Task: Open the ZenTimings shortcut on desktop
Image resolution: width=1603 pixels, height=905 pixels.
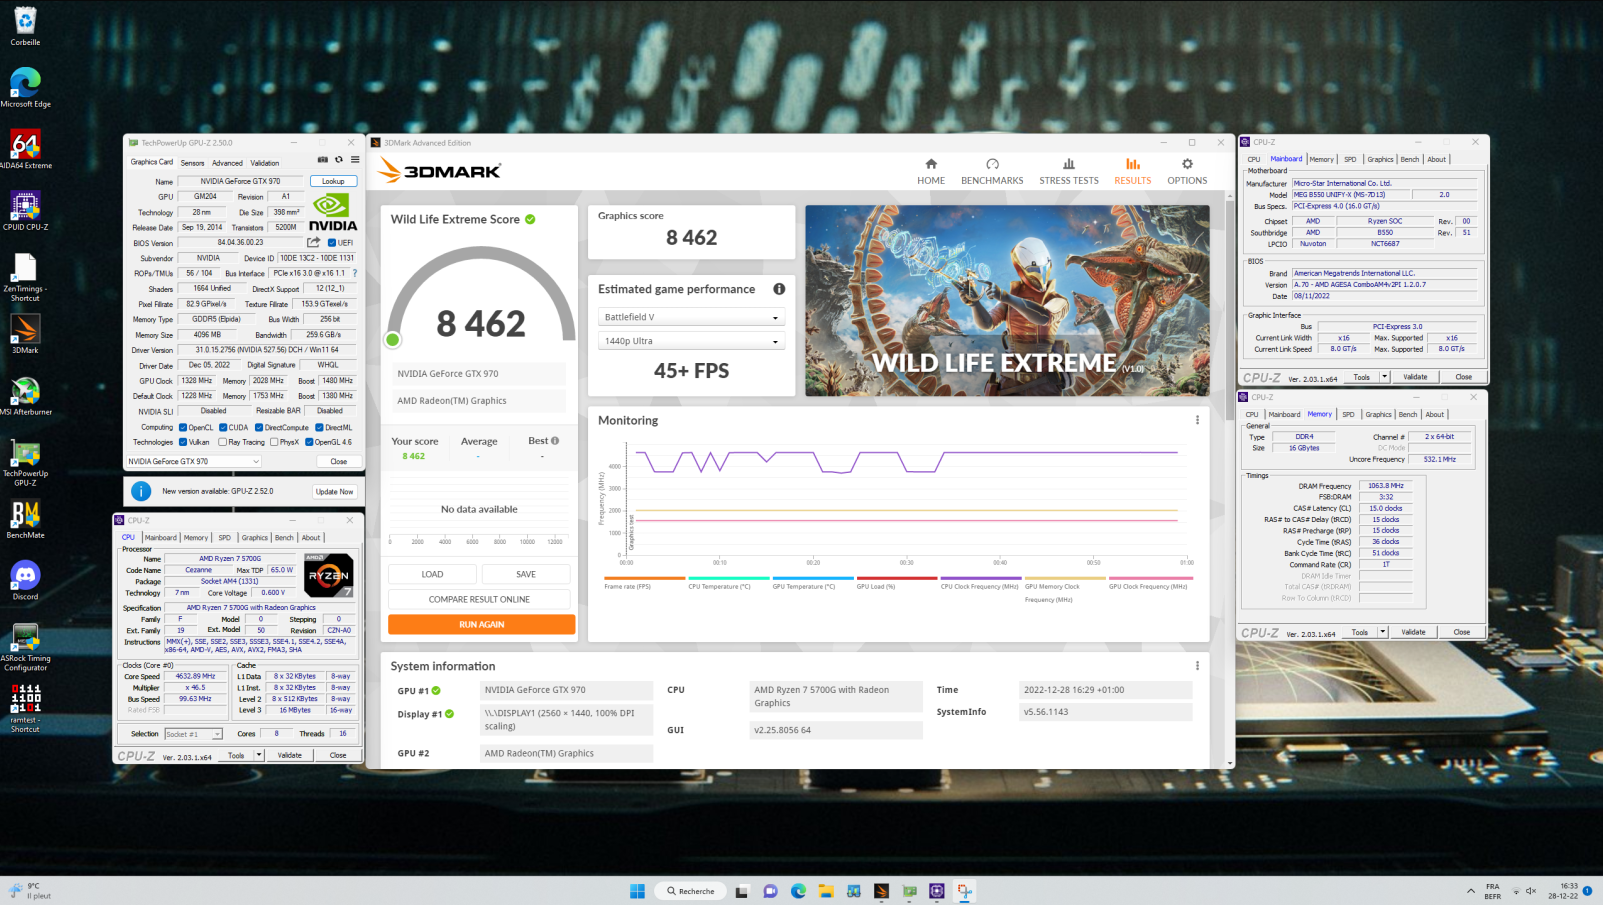Action: (x=25, y=277)
